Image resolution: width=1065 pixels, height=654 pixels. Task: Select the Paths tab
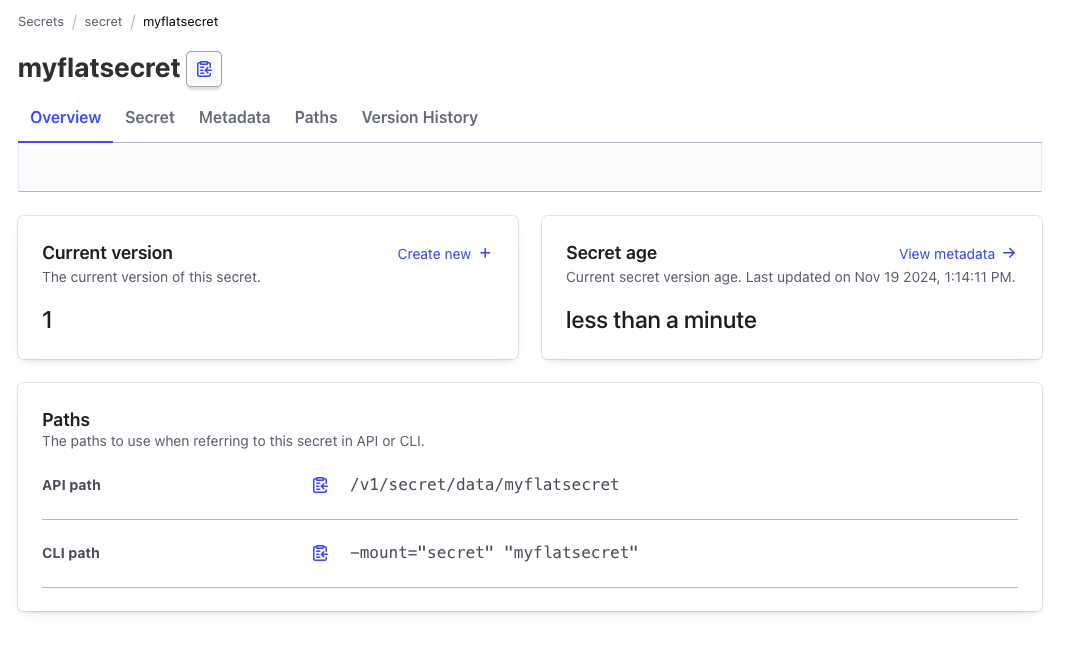point(316,117)
